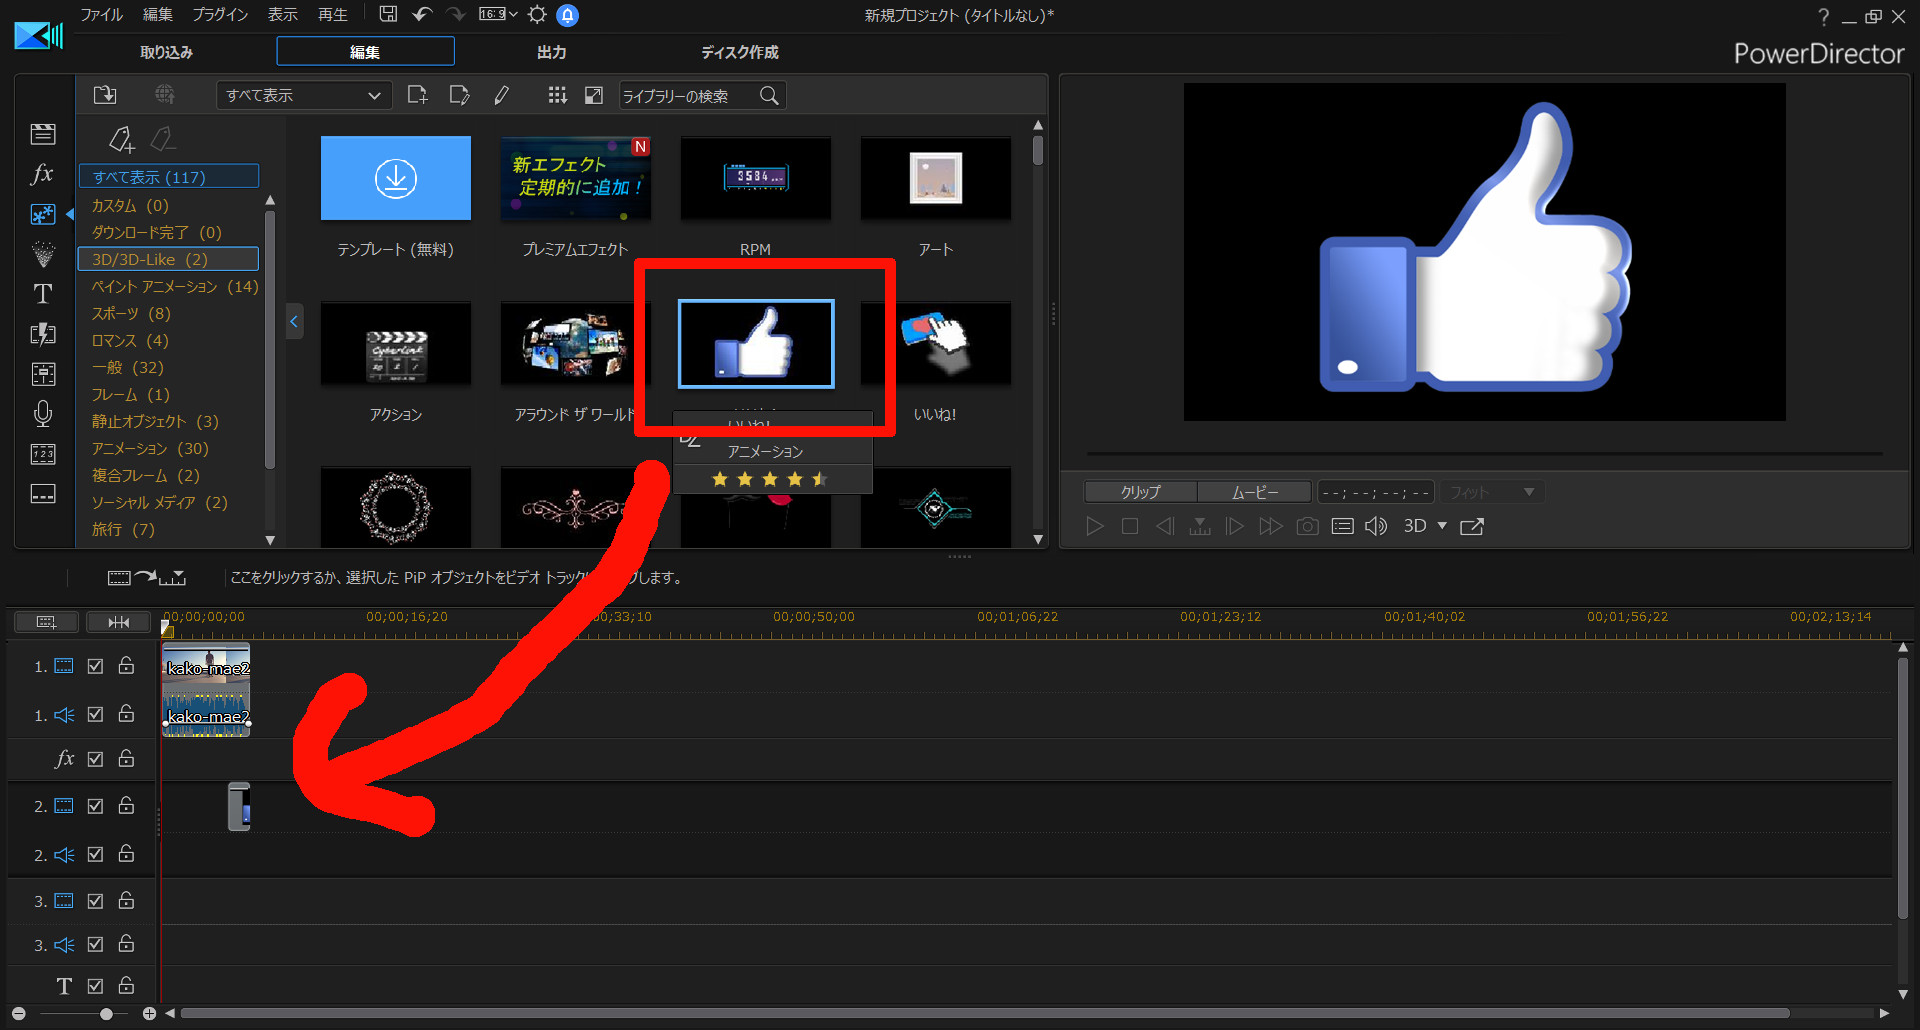1920x1030 pixels.
Task: Toggle video track 3 checkbox
Action: click(x=95, y=901)
